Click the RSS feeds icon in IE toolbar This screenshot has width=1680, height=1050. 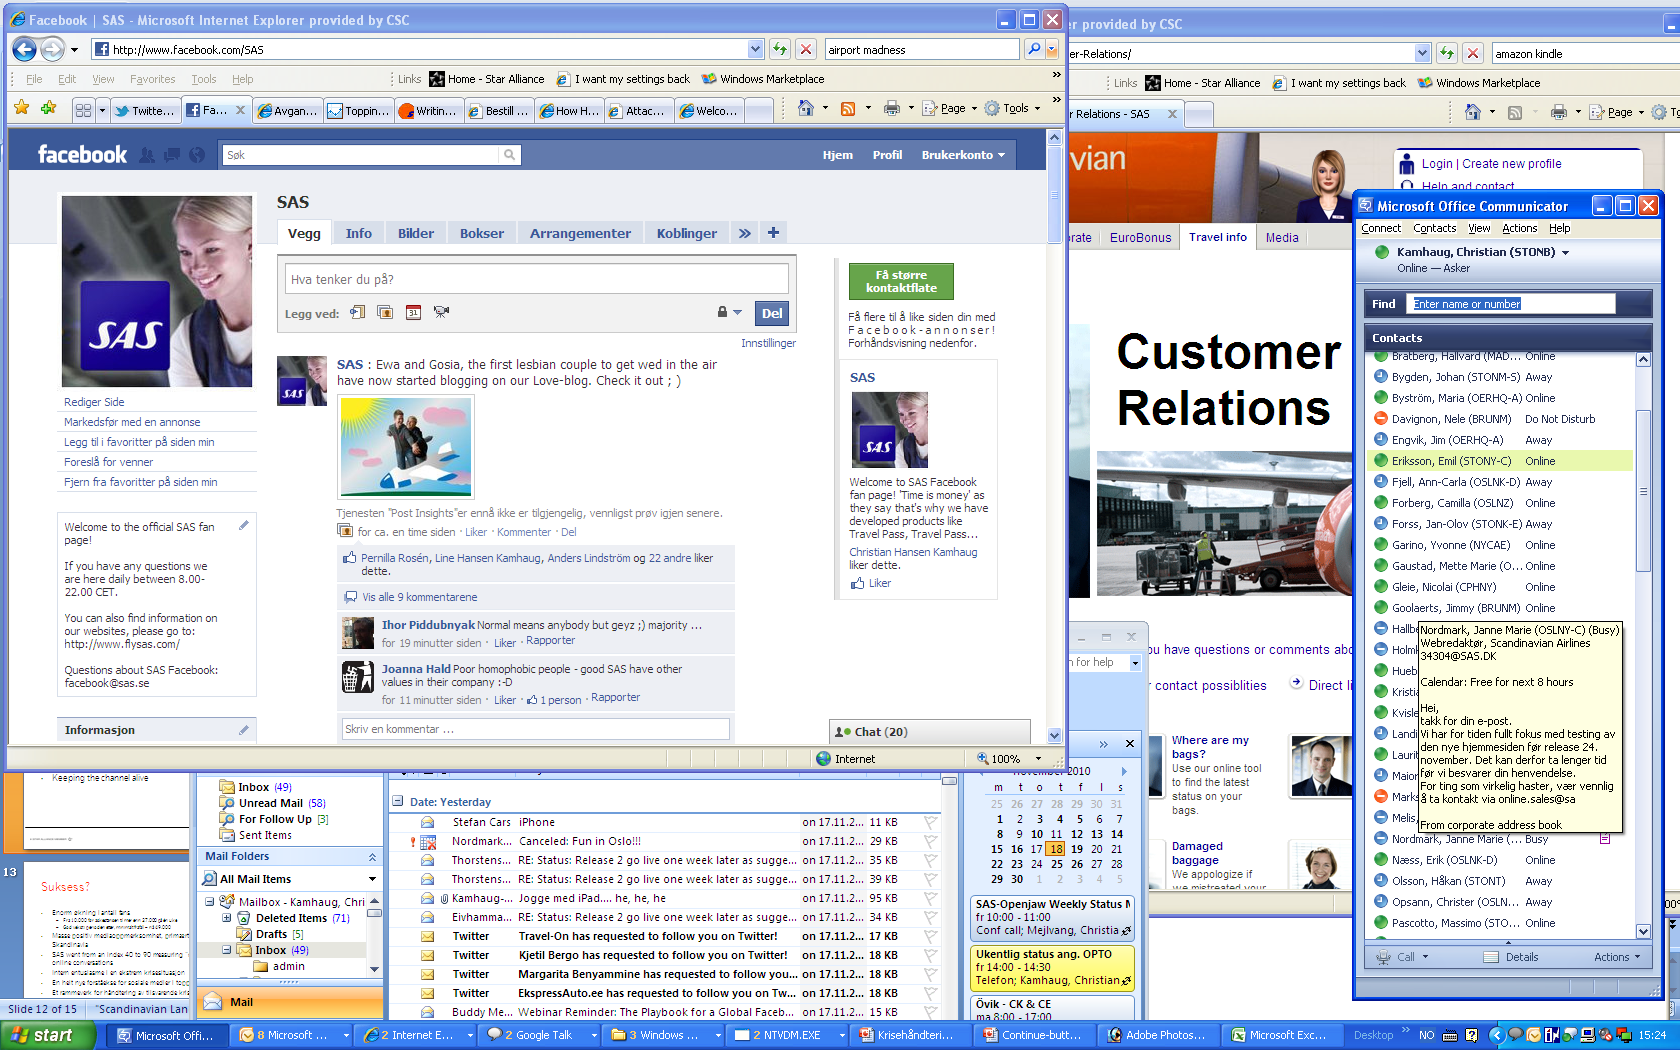pyautogui.click(x=848, y=108)
